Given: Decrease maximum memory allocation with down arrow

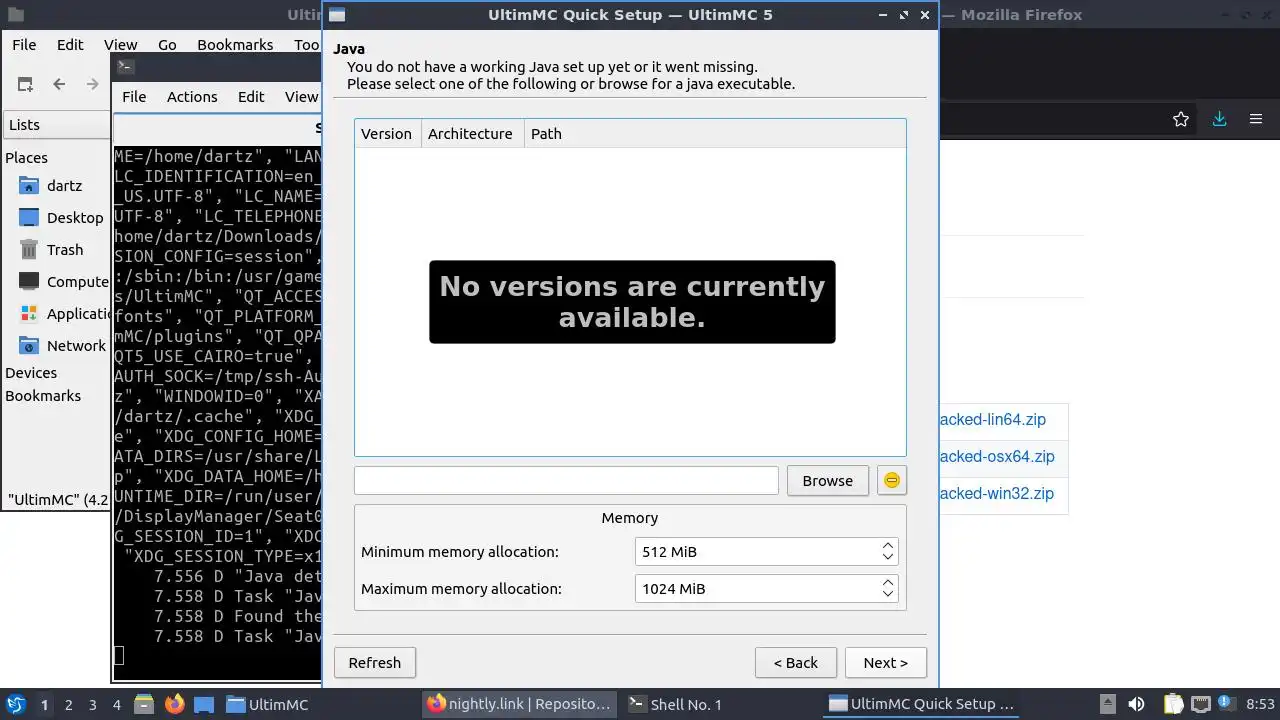Looking at the screenshot, I should coord(888,594).
